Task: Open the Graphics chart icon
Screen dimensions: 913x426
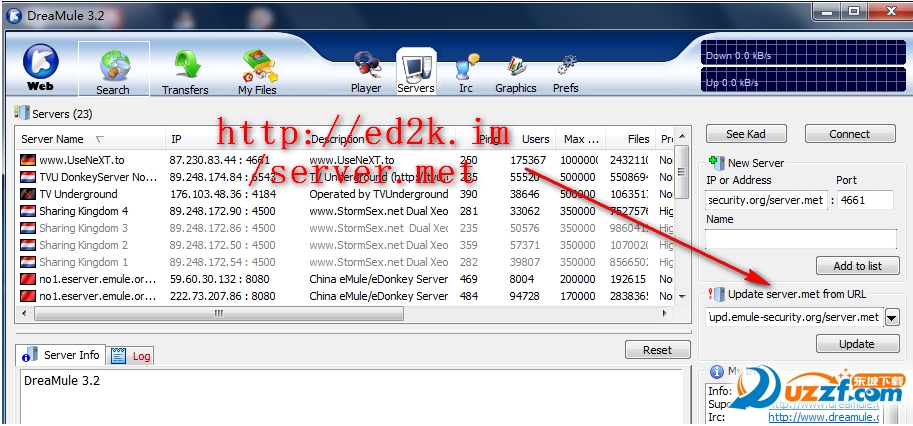Action: [x=516, y=66]
